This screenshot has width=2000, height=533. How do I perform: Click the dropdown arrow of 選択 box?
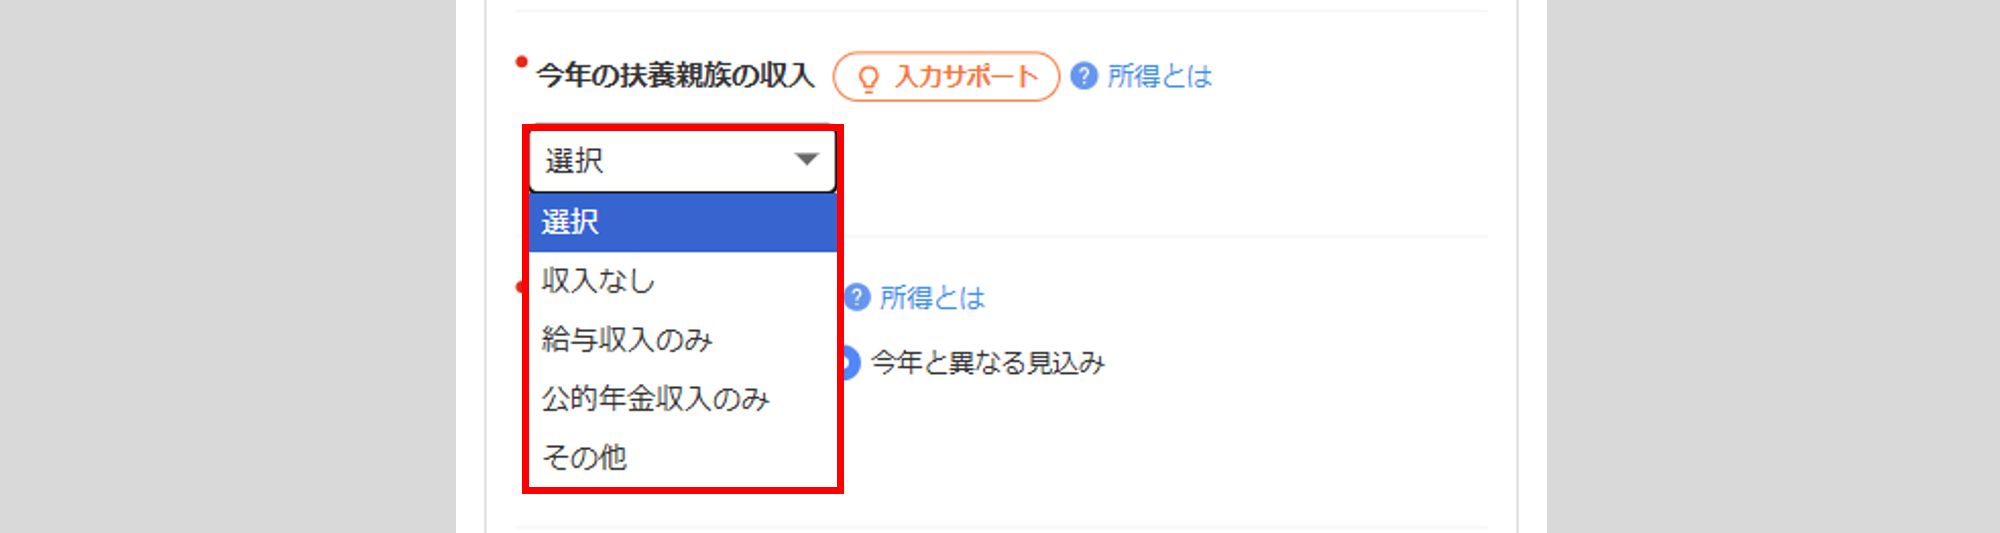click(x=806, y=159)
